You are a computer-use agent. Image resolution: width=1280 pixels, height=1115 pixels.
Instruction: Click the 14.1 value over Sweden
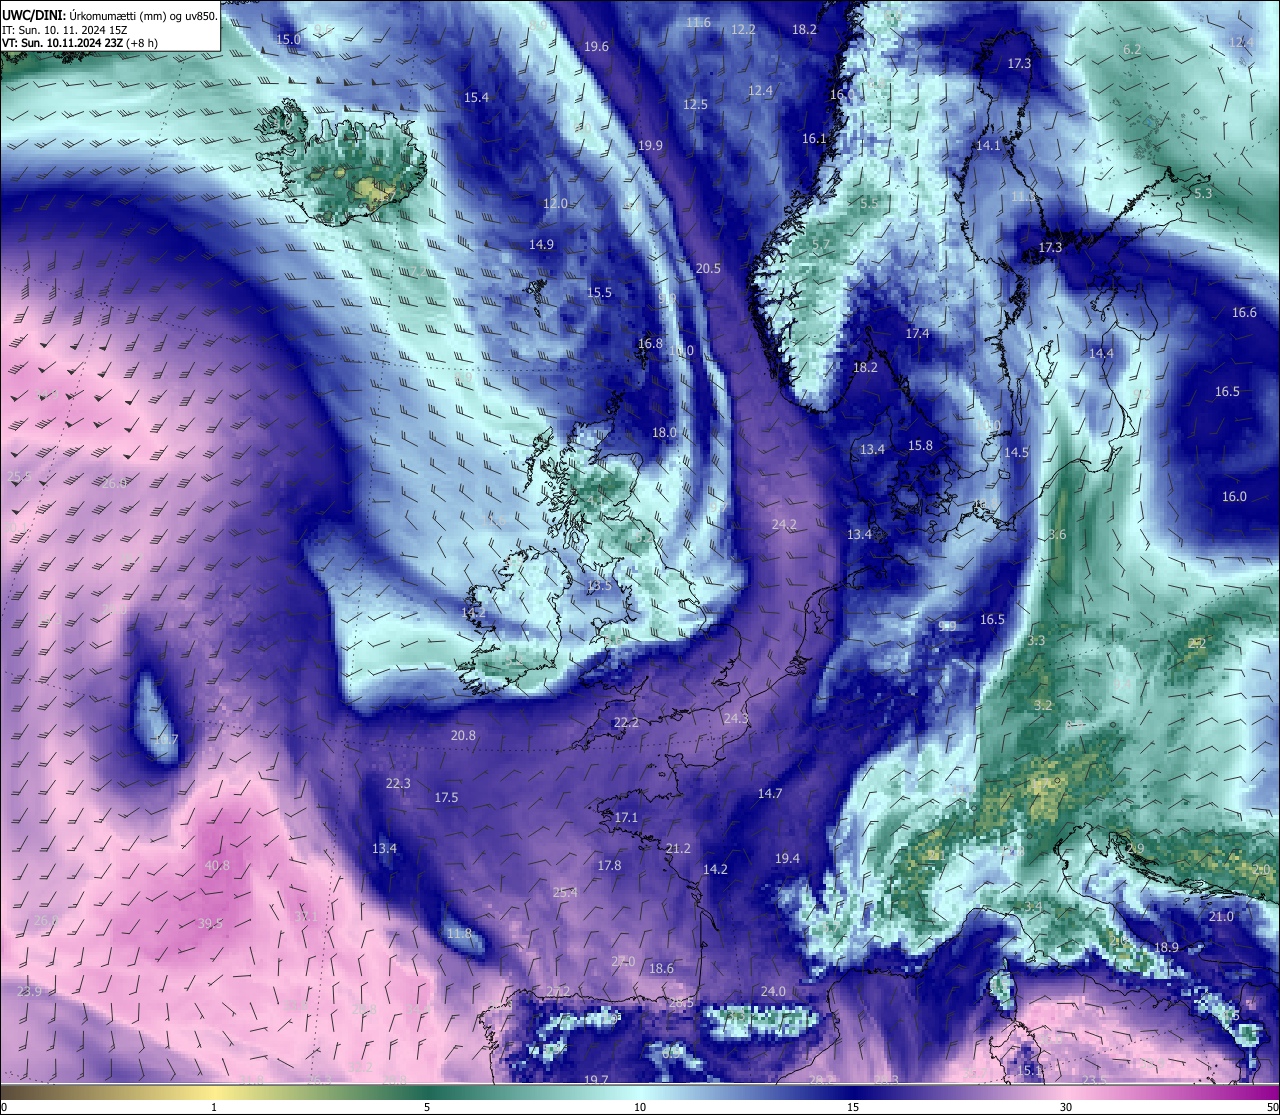point(988,145)
